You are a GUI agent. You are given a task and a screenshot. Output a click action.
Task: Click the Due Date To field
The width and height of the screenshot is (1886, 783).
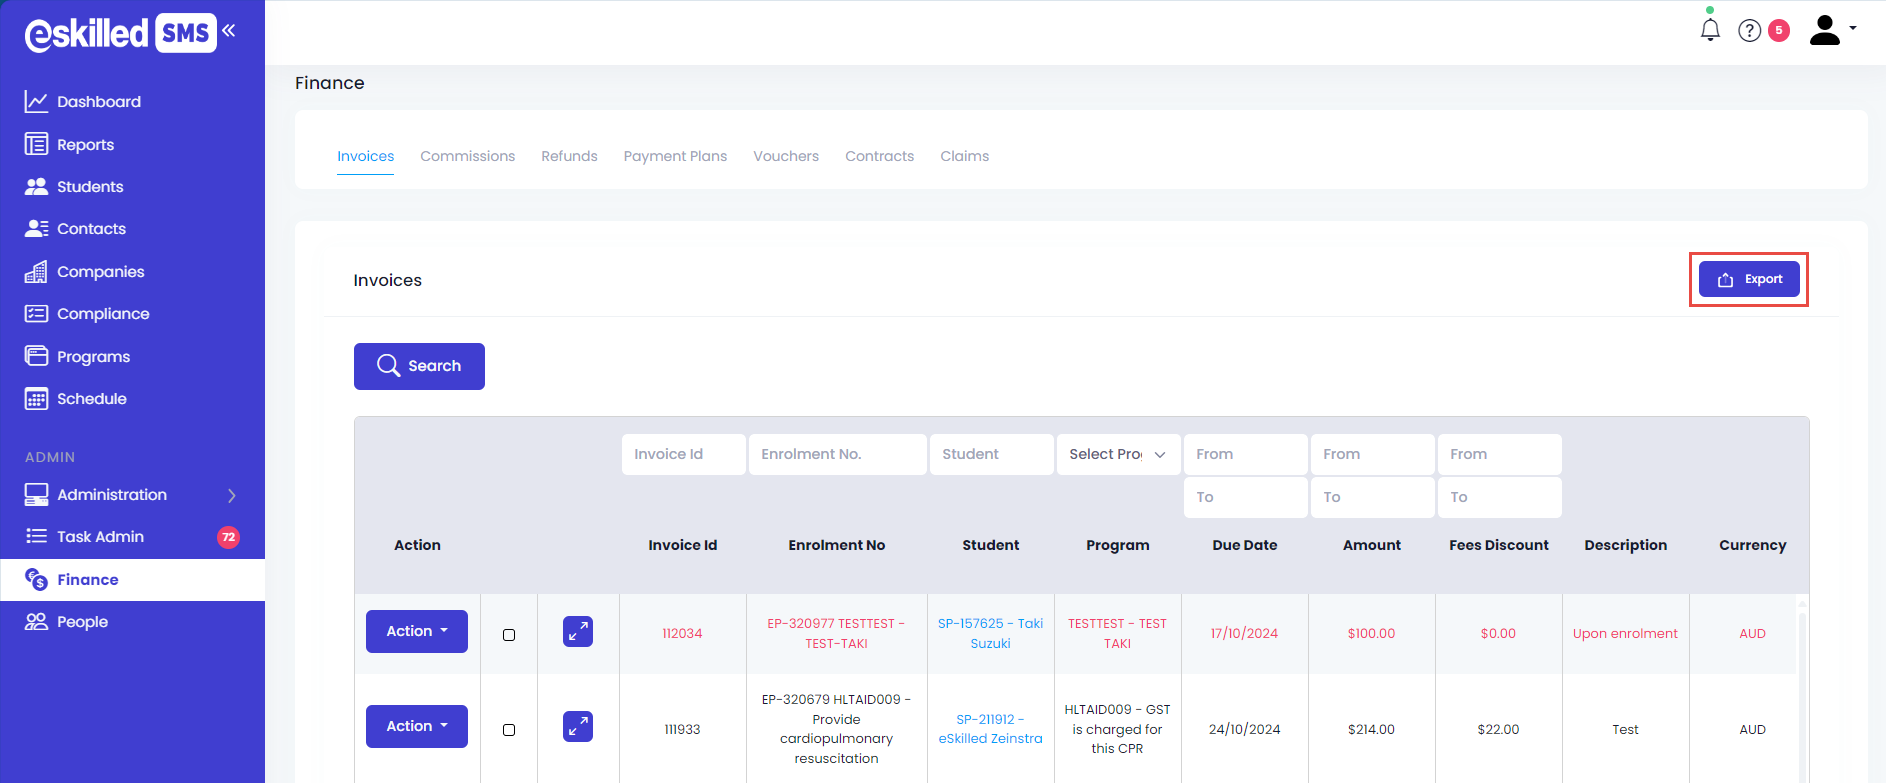click(1246, 497)
